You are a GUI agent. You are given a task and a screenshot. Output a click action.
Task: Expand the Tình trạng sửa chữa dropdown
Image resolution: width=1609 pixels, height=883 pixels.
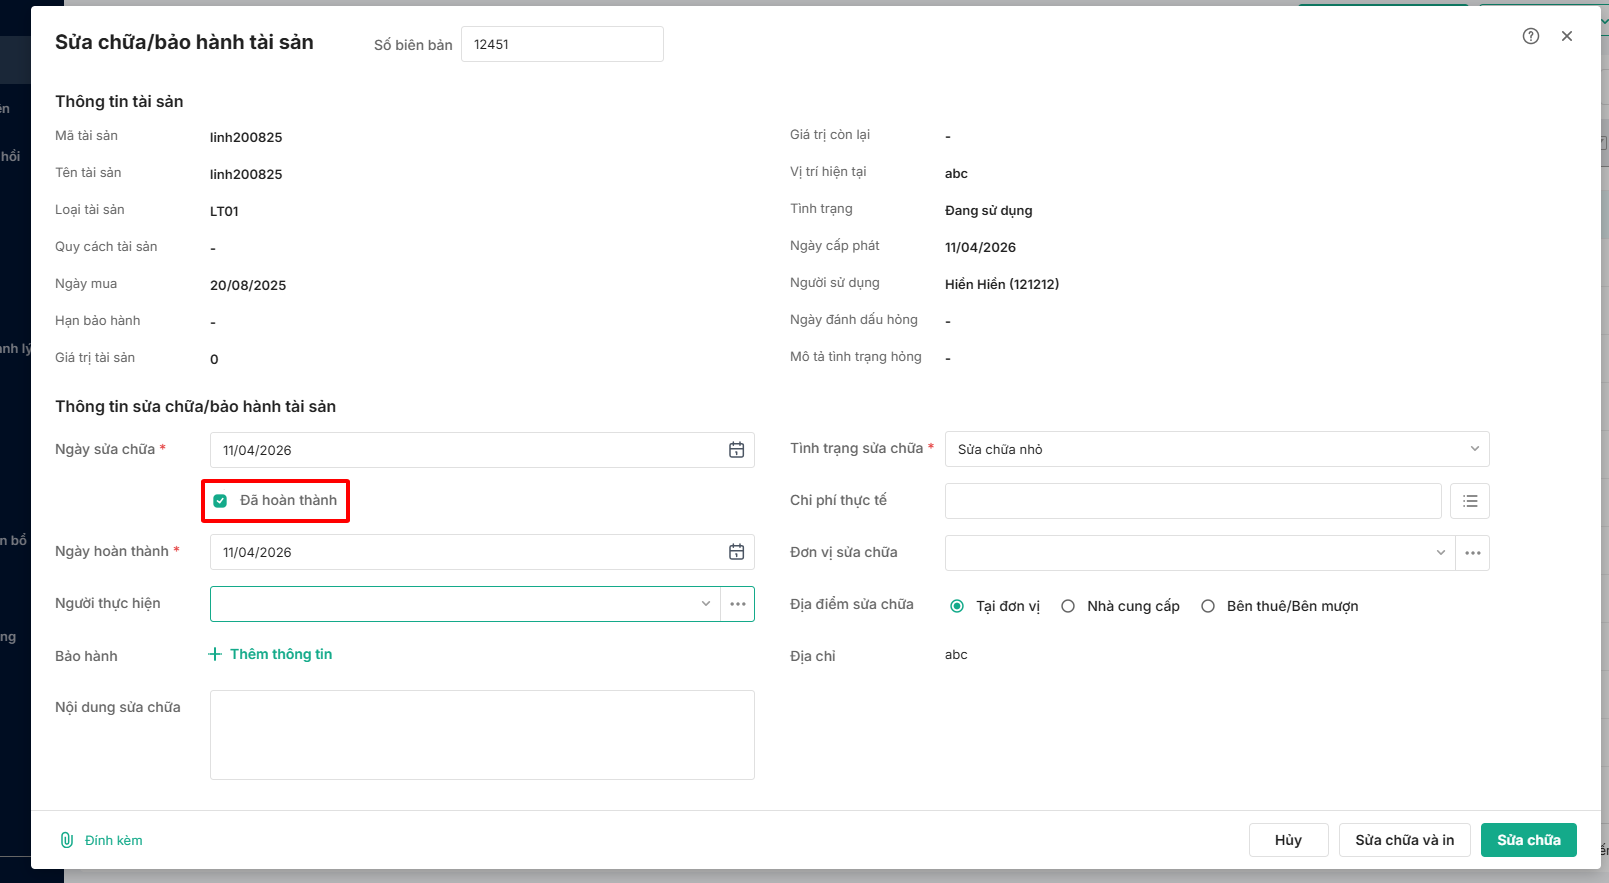pyautogui.click(x=1473, y=449)
